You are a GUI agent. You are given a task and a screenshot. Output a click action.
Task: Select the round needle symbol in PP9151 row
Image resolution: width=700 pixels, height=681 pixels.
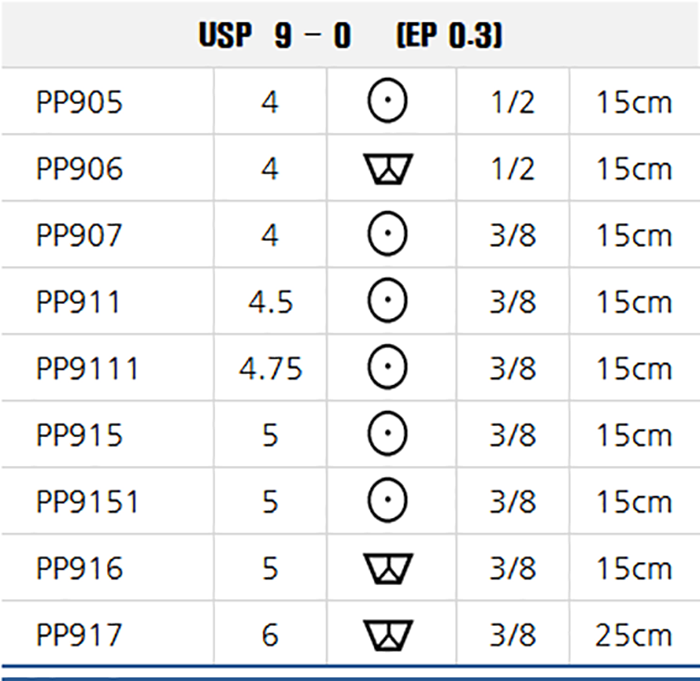388,500
